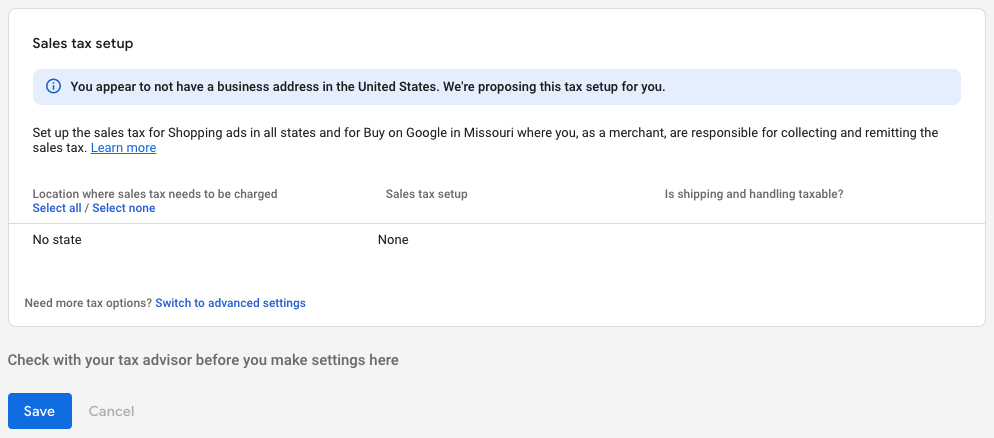Switch to advanced settings
The height and width of the screenshot is (438, 994).
click(x=230, y=303)
